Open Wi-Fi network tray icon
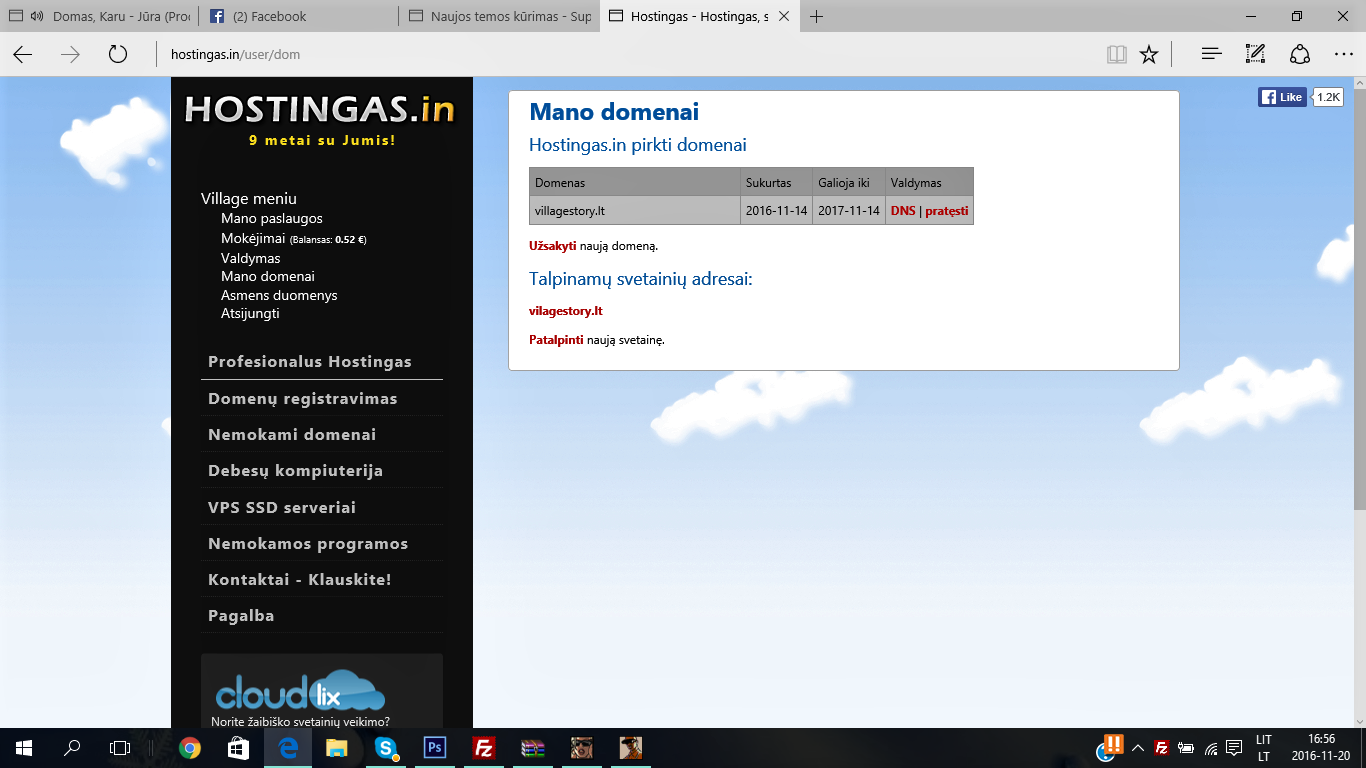Screen dimensions: 1366x768 1211,748
